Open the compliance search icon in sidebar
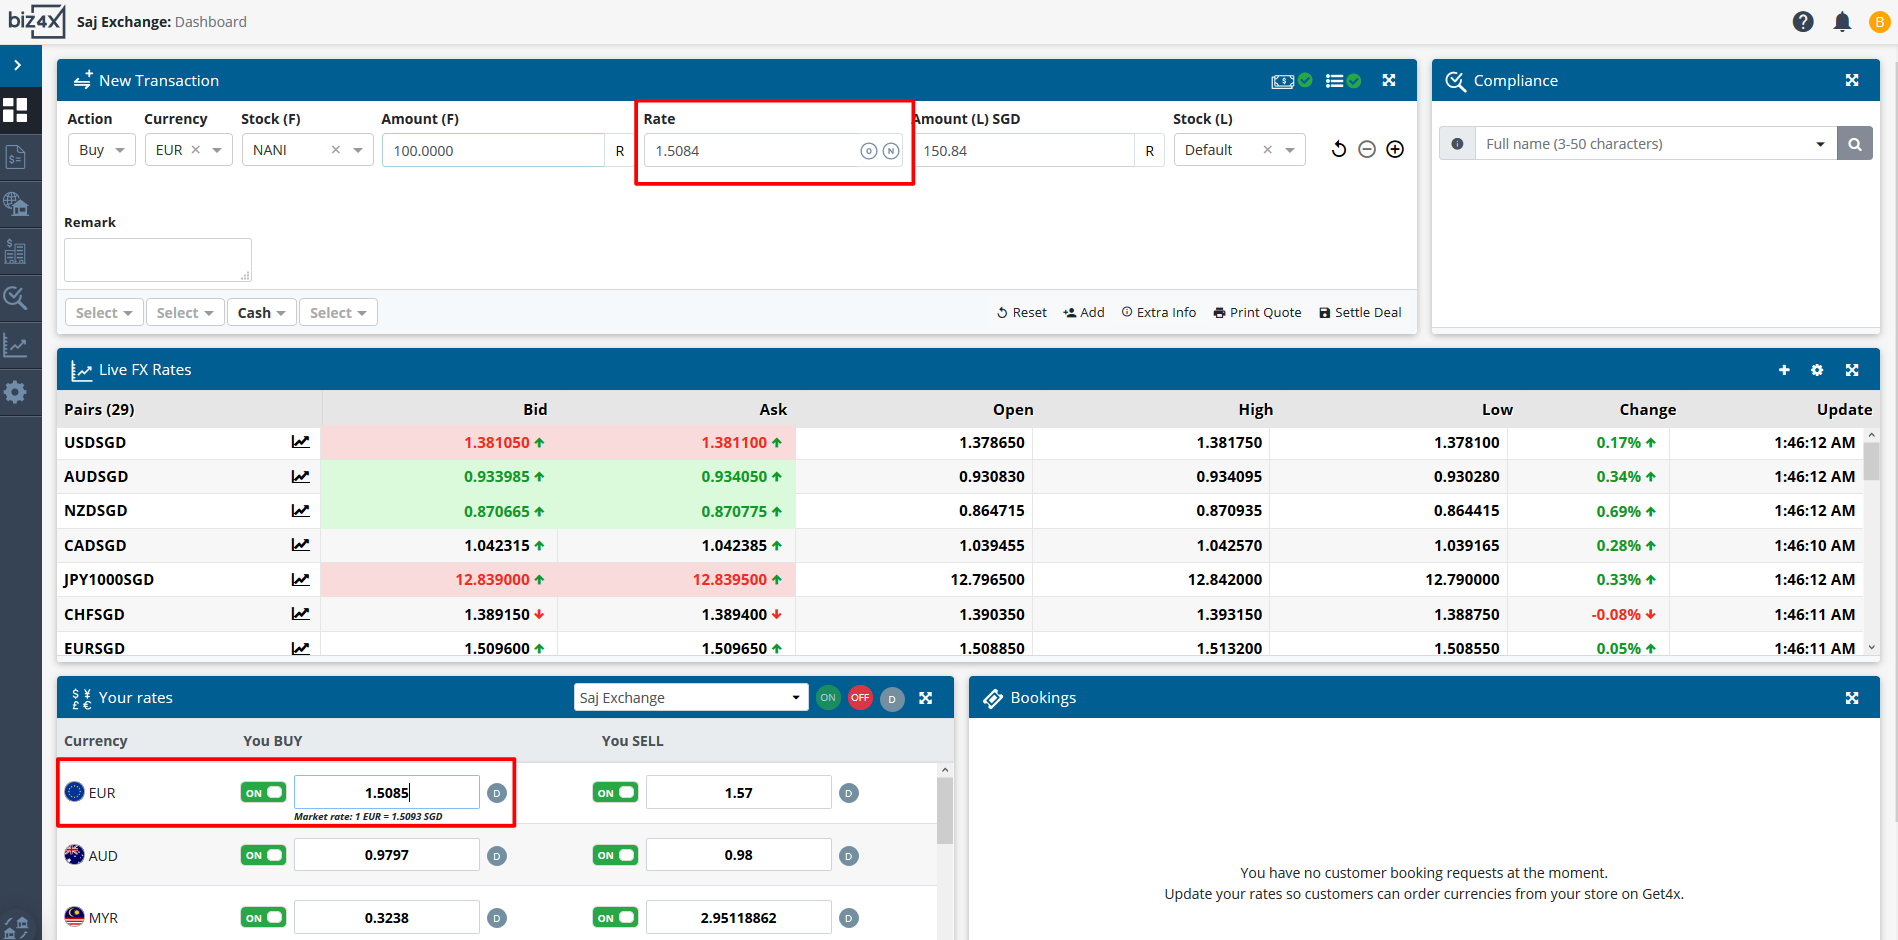 pyautogui.click(x=15, y=298)
